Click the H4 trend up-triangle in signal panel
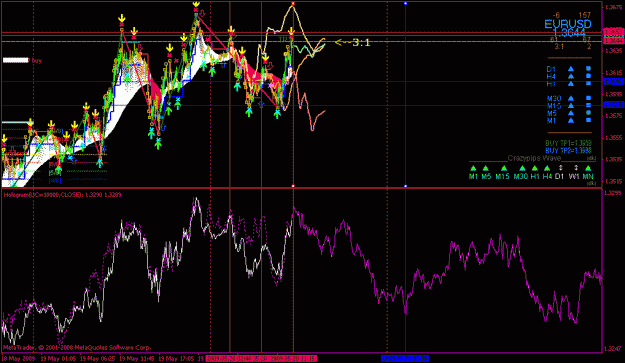Image resolution: width=625 pixels, height=363 pixels. coord(571,76)
